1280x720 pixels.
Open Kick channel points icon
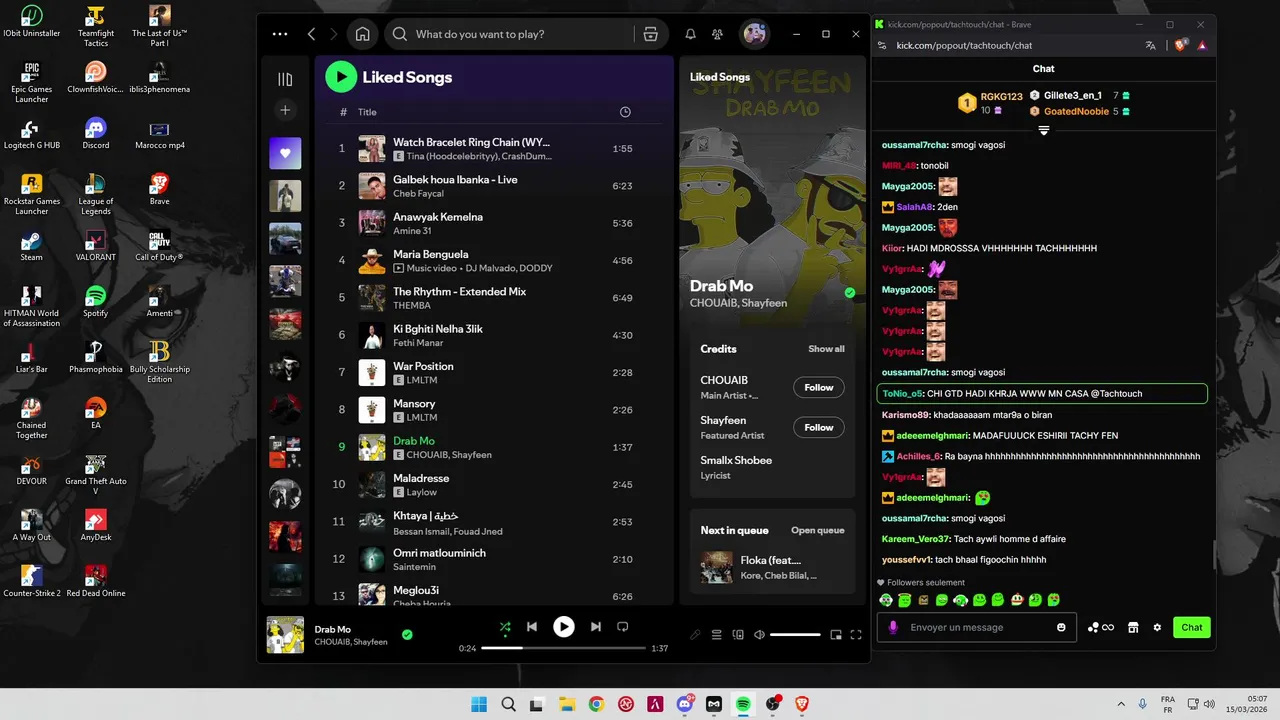coord(1100,627)
